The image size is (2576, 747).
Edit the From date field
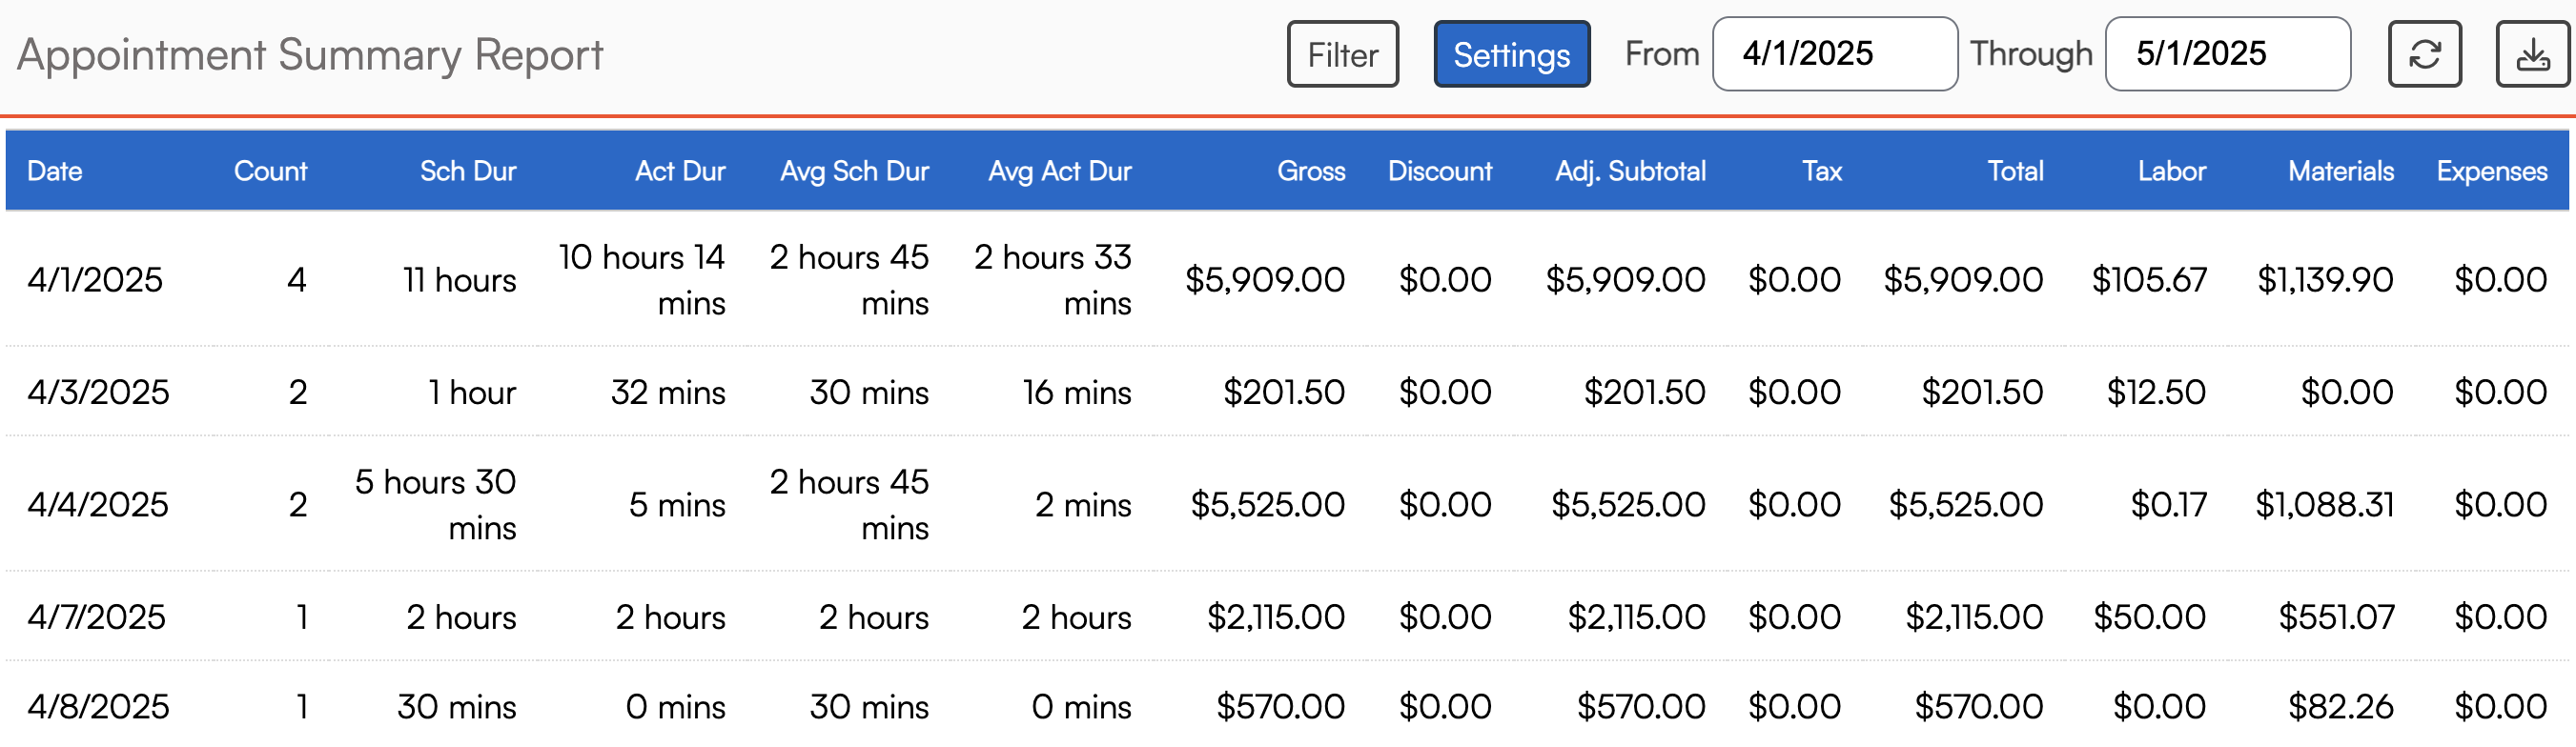tap(1834, 54)
